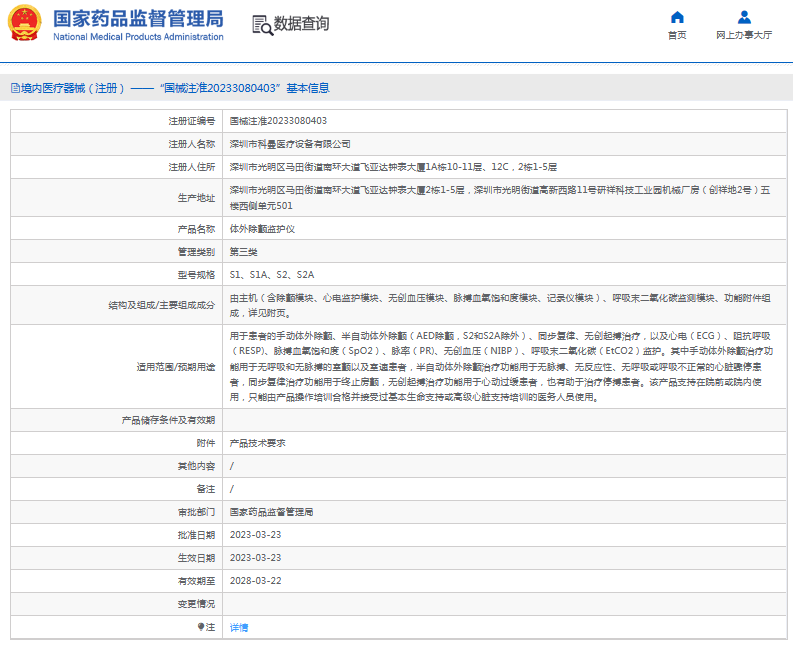Click management class 第三类
Viewport: 793px width, 646px height.
tap(243, 252)
